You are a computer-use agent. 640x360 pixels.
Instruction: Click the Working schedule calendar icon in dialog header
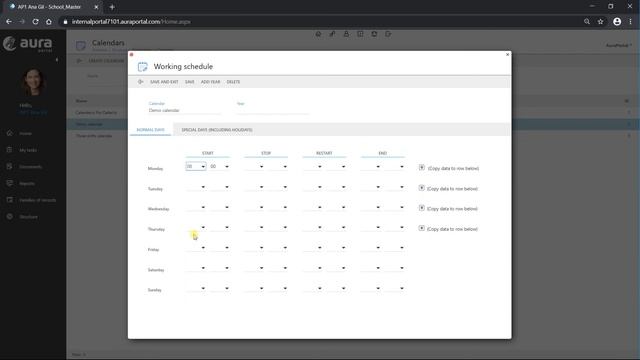tap(142, 67)
